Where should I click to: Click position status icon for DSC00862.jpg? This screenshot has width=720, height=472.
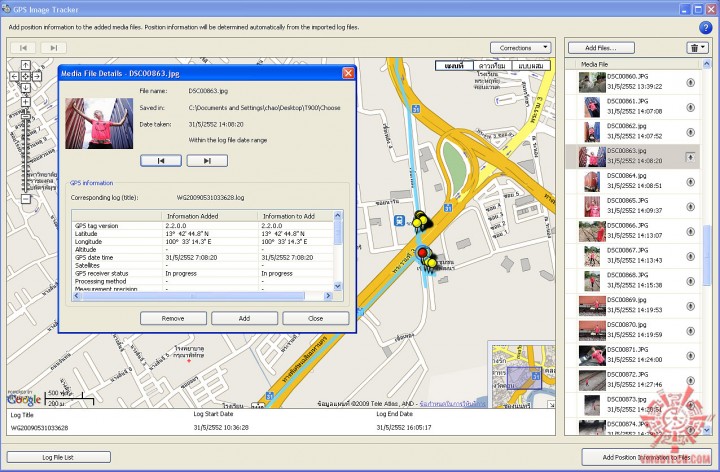coord(690,132)
